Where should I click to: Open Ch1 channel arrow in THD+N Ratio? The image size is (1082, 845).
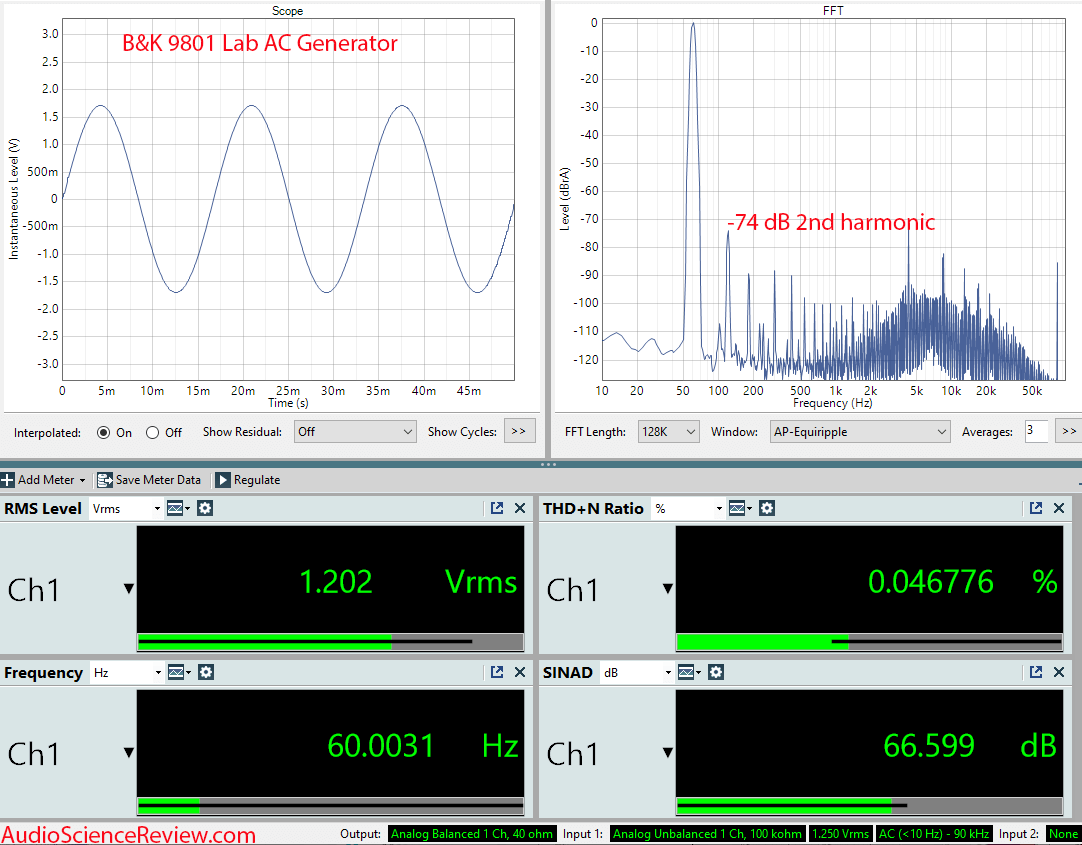[x=667, y=588]
